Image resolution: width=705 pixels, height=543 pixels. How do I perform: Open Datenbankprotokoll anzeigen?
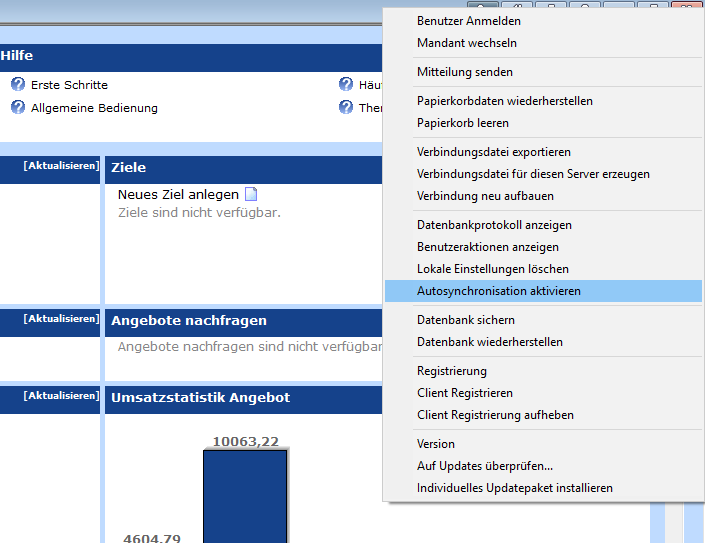click(x=543, y=225)
